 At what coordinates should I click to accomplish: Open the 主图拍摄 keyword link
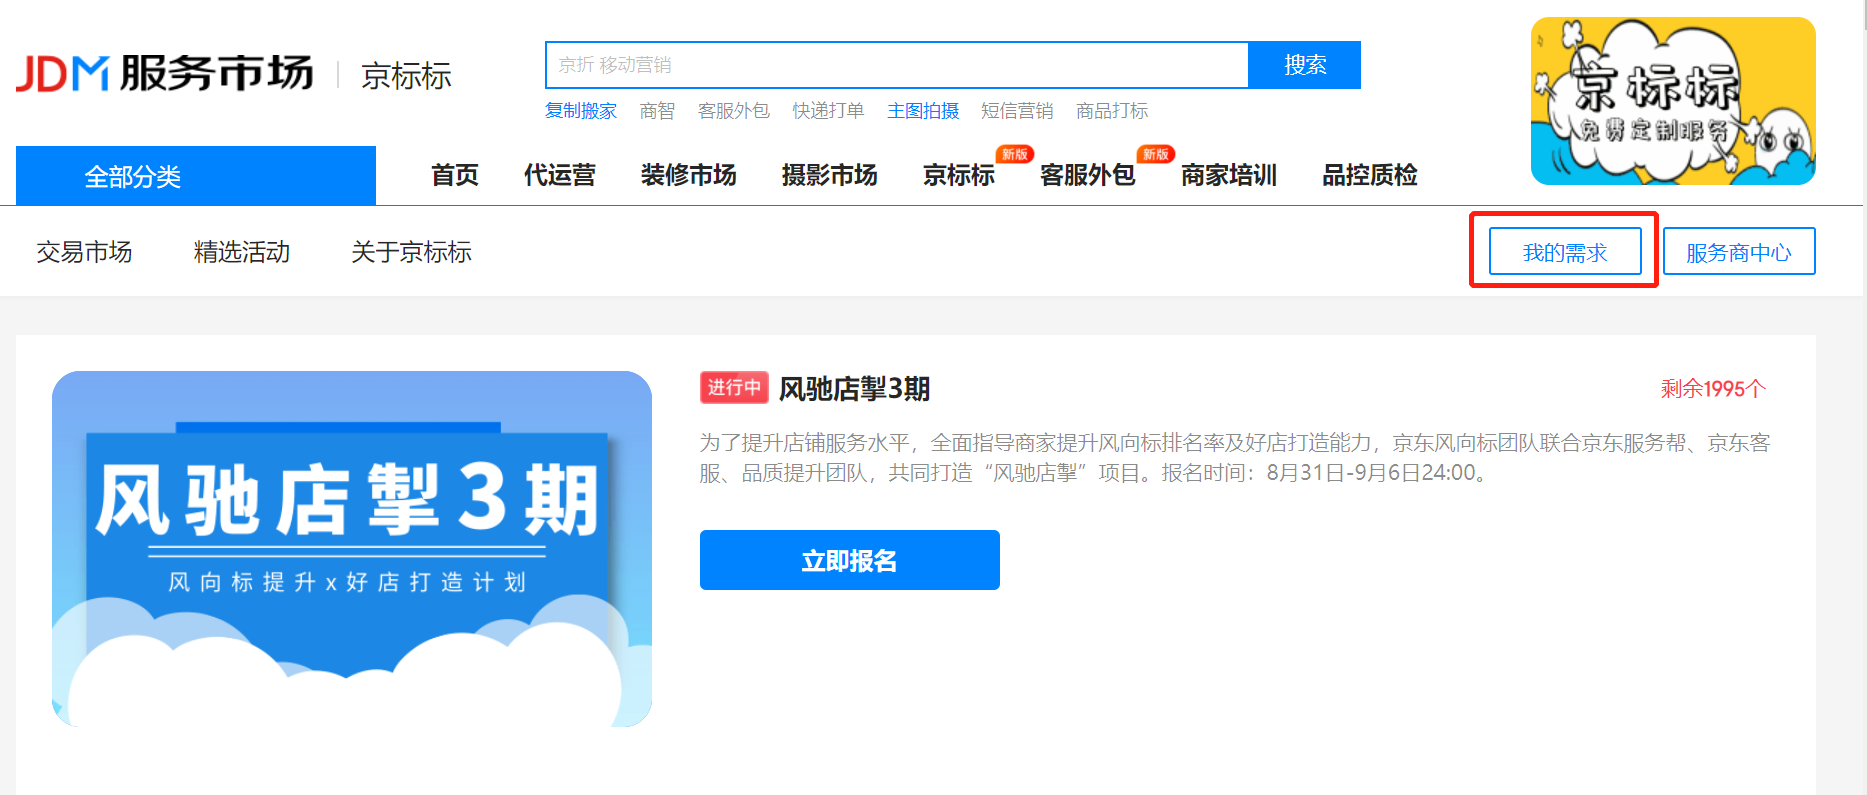point(923,111)
